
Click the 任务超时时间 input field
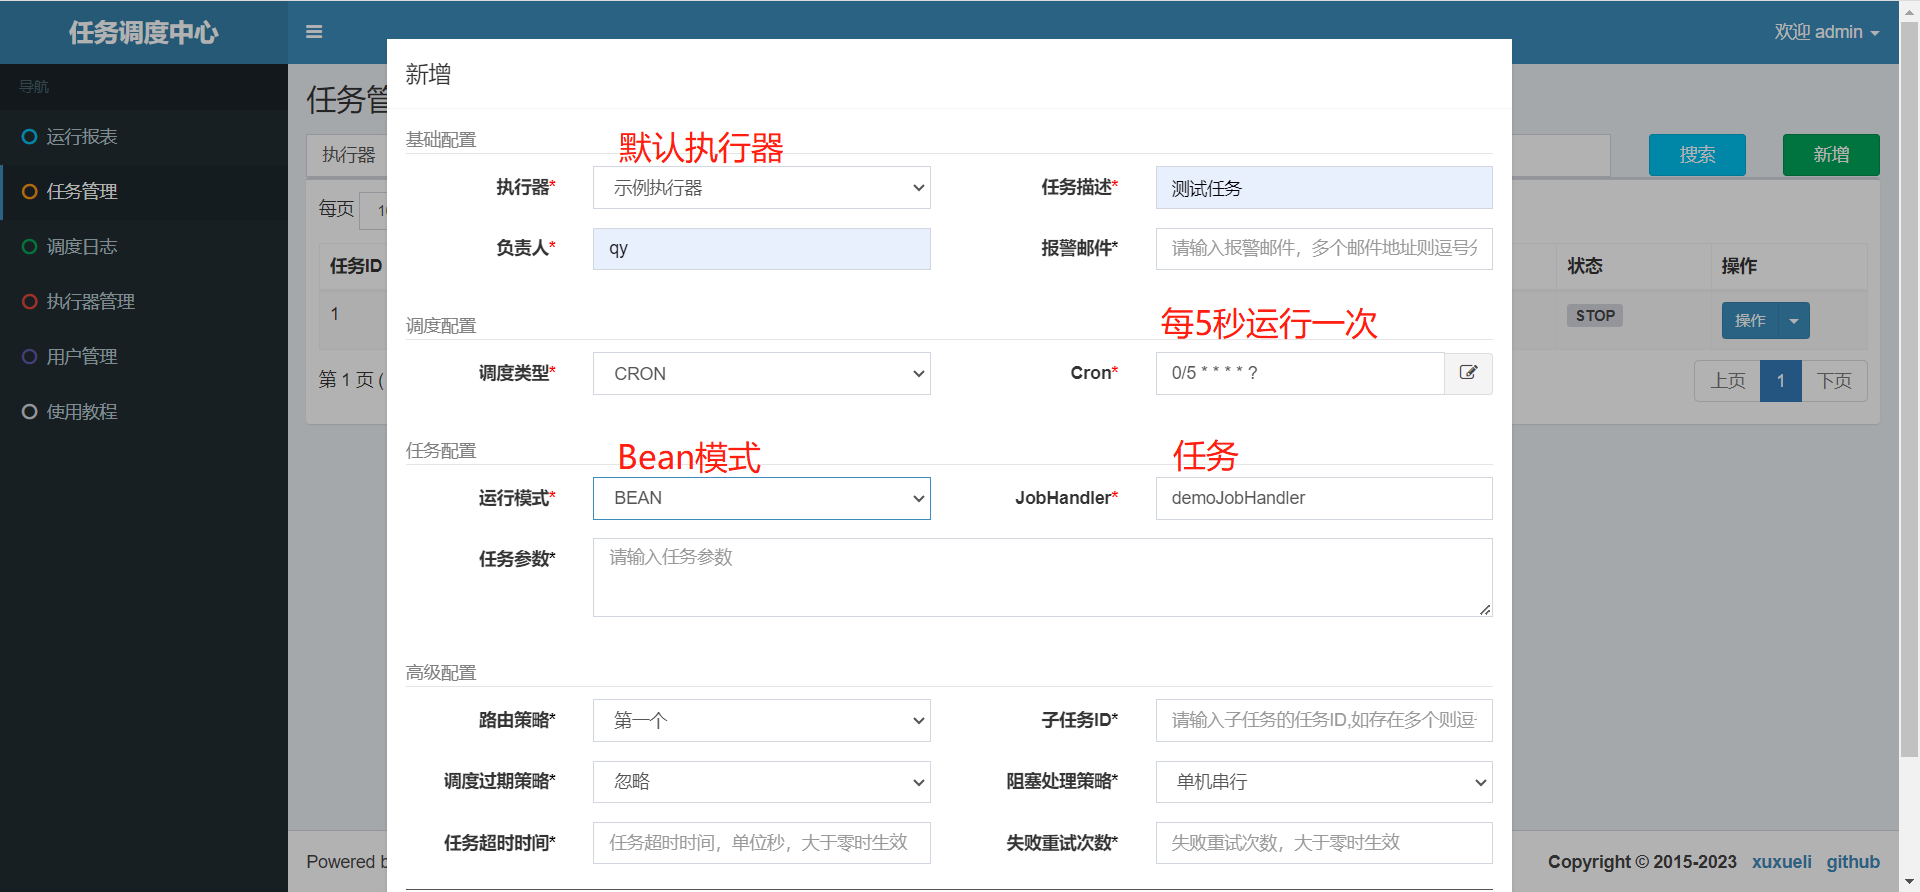pyautogui.click(x=762, y=843)
